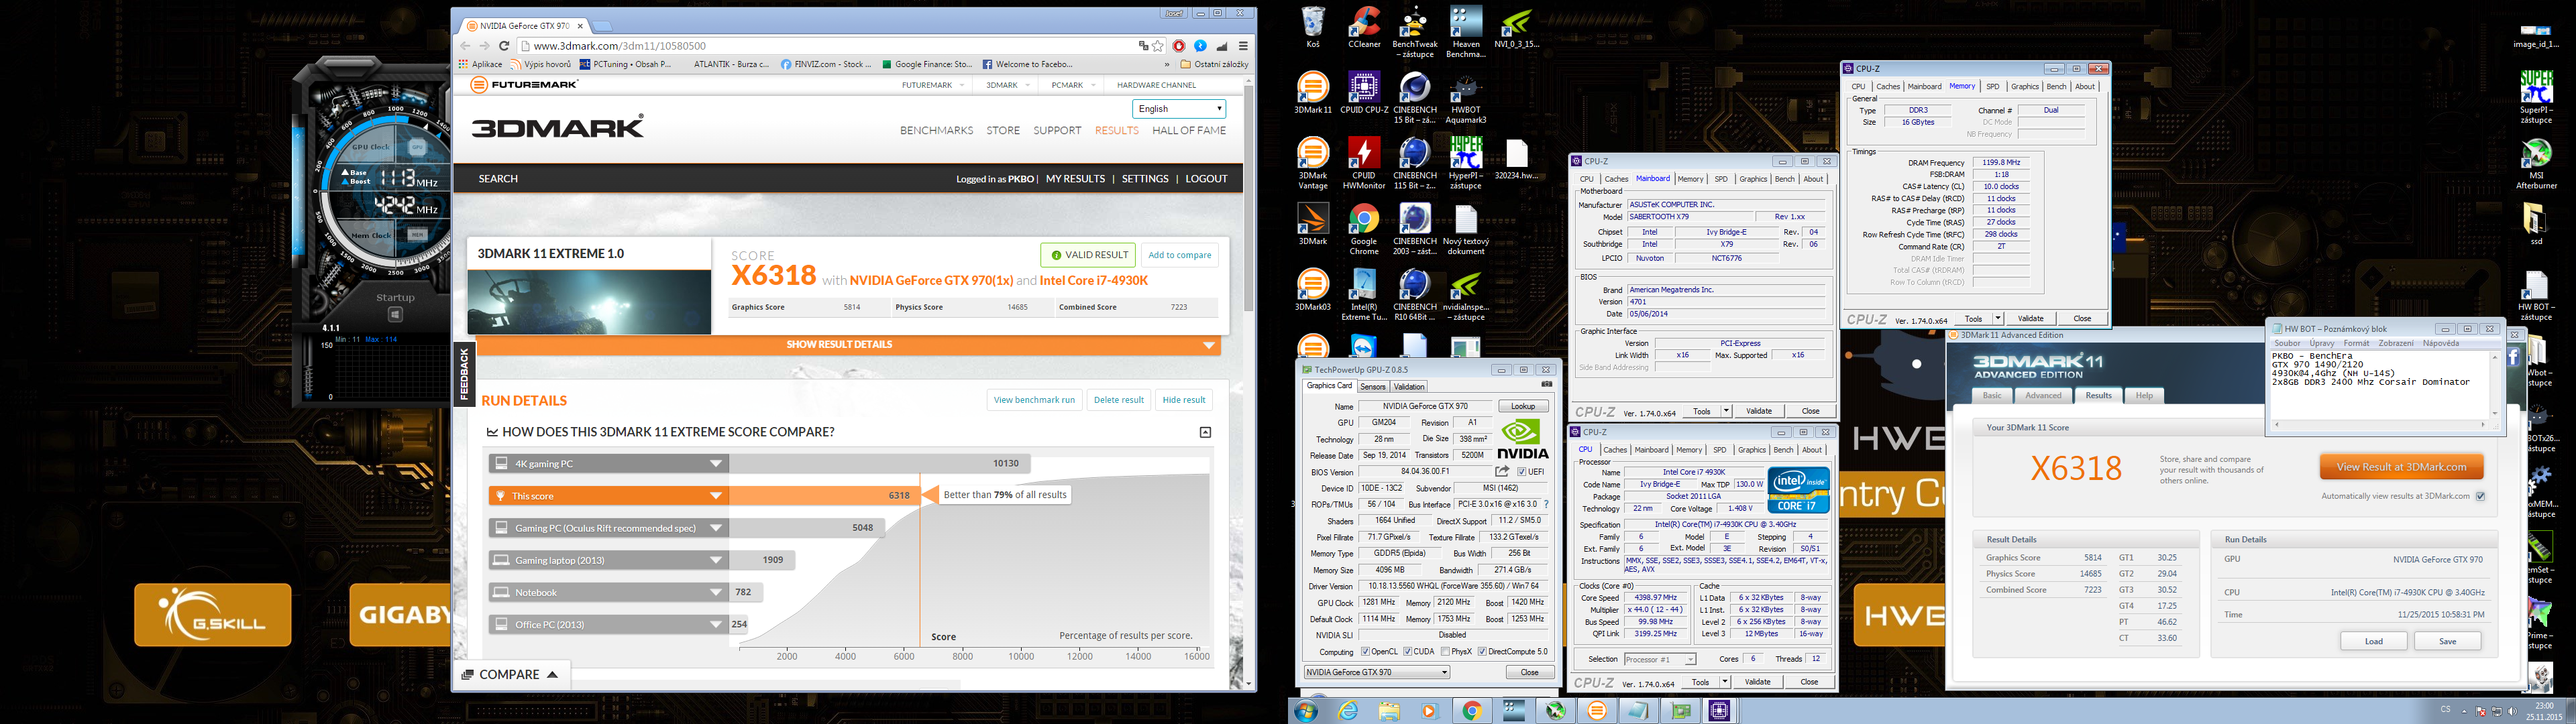Image resolution: width=2576 pixels, height=724 pixels.
Task: Toggle the DirectCompute 5.0 checkbox
Action: coord(1482,652)
